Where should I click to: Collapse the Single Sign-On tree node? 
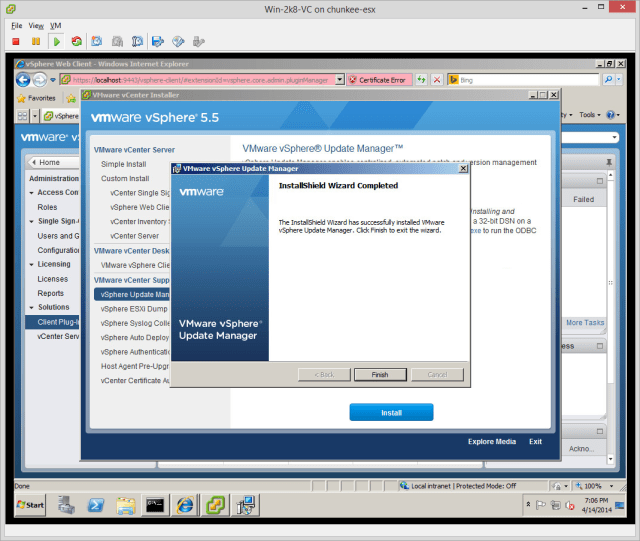(31, 222)
